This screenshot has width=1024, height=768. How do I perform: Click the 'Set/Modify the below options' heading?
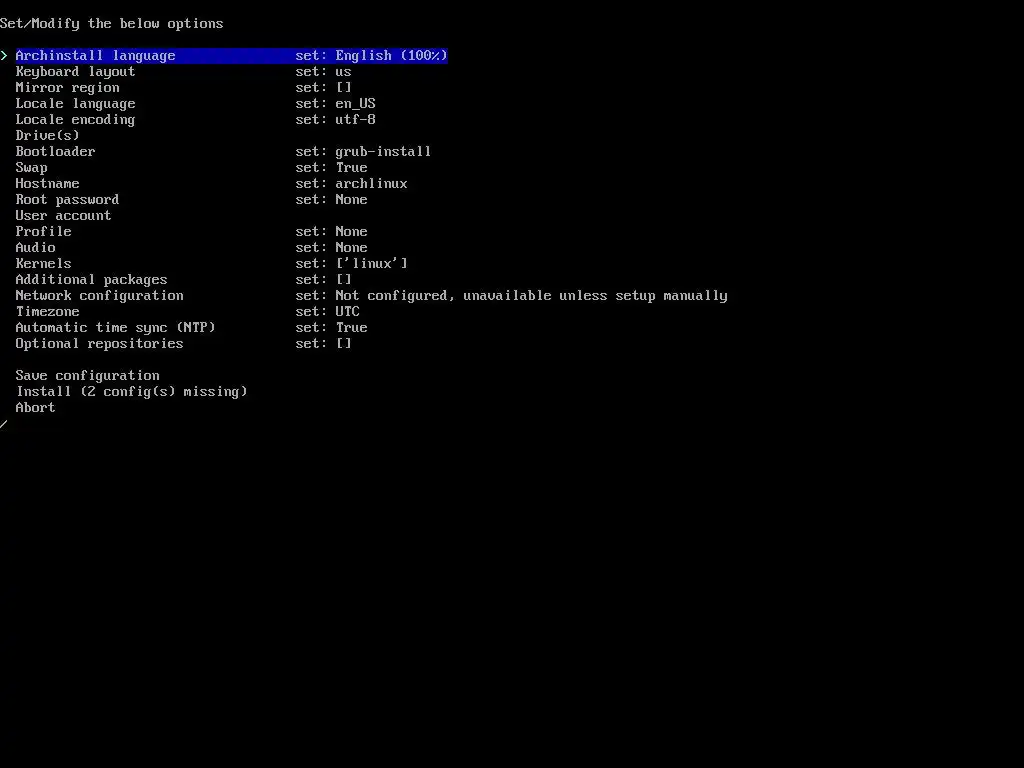tap(112, 24)
